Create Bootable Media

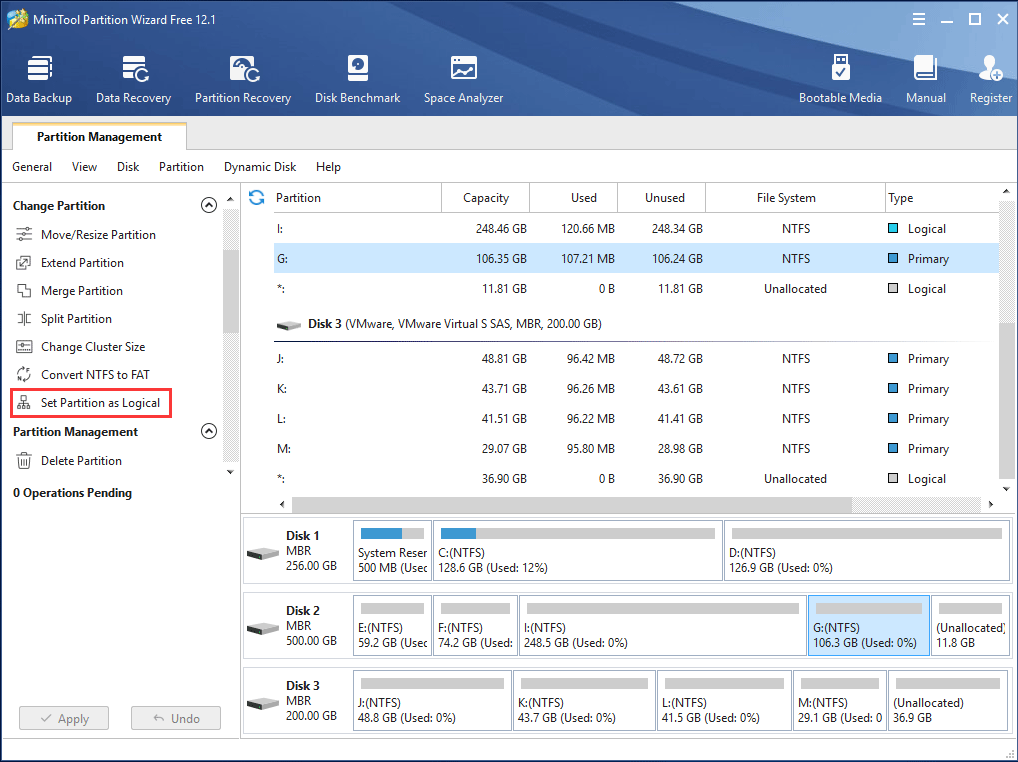pyautogui.click(x=840, y=79)
